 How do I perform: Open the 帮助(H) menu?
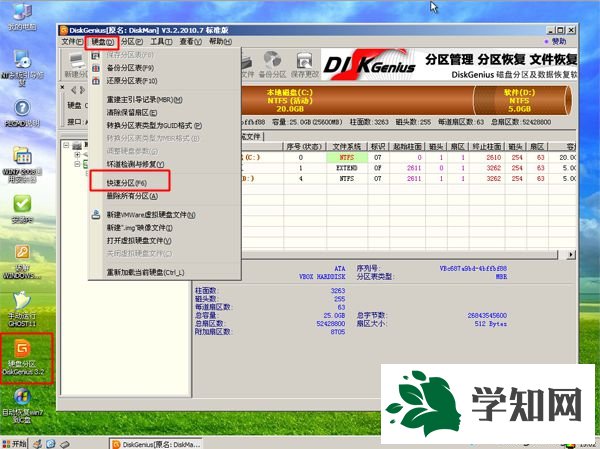click(x=220, y=41)
